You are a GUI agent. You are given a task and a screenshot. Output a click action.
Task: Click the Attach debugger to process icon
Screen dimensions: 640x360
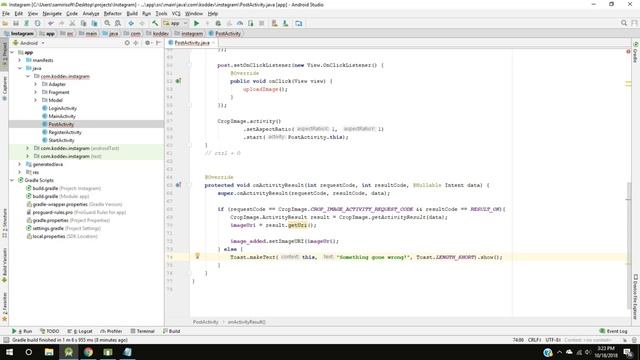pos(251,23)
